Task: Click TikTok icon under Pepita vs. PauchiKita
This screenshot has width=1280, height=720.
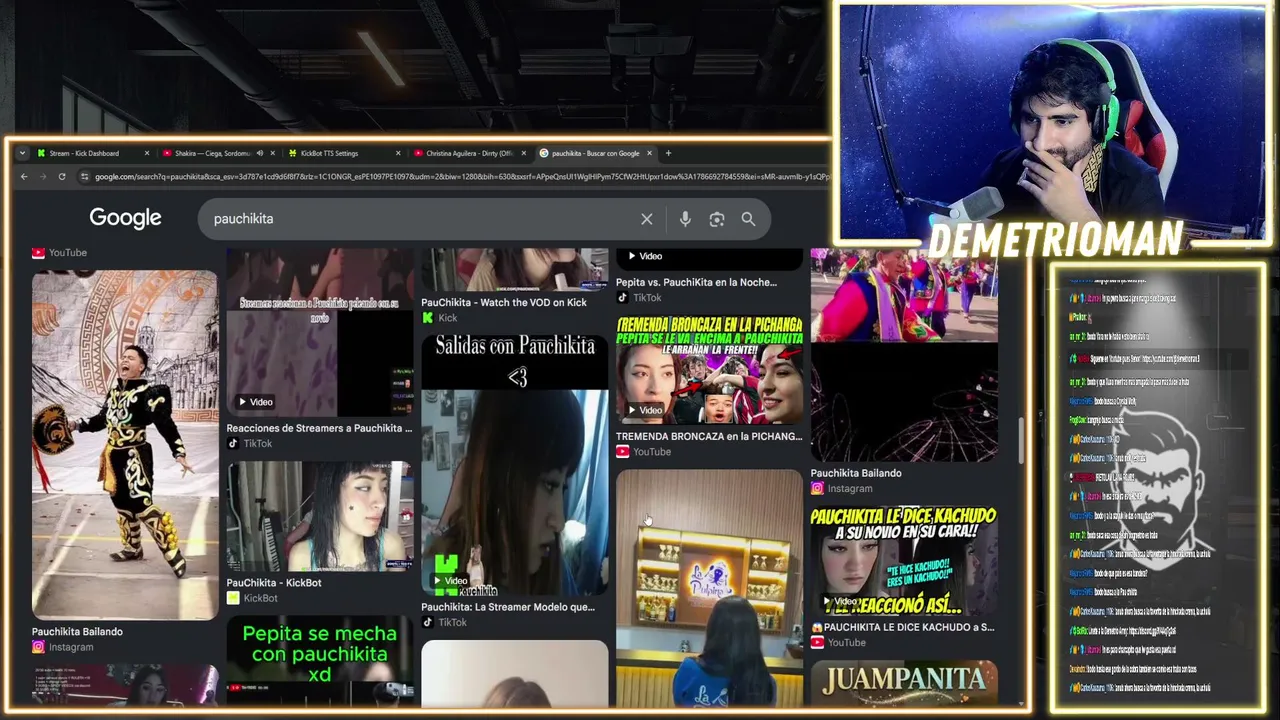Action: tap(622, 297)
